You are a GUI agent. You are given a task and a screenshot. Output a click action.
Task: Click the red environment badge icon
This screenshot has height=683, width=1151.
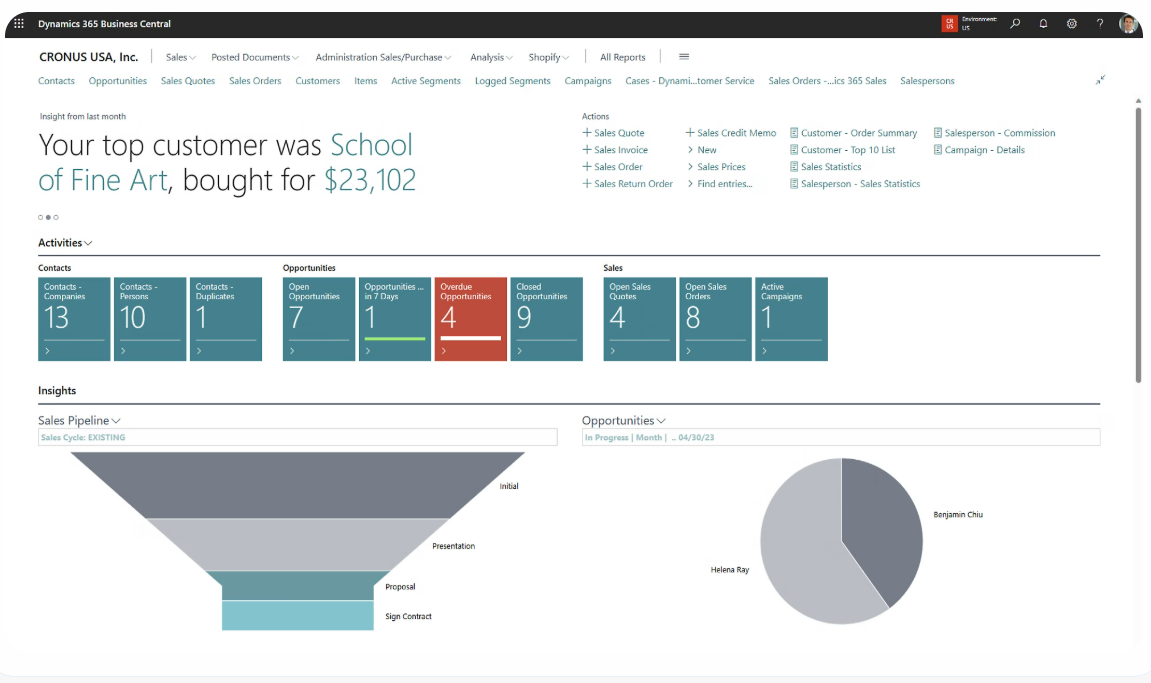click(949, 24)
